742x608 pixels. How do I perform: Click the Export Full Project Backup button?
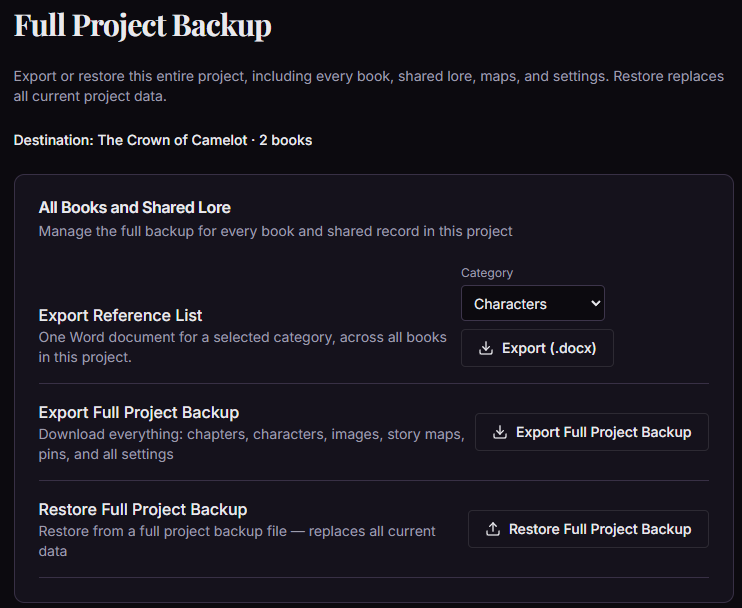(x=592, y=432)
